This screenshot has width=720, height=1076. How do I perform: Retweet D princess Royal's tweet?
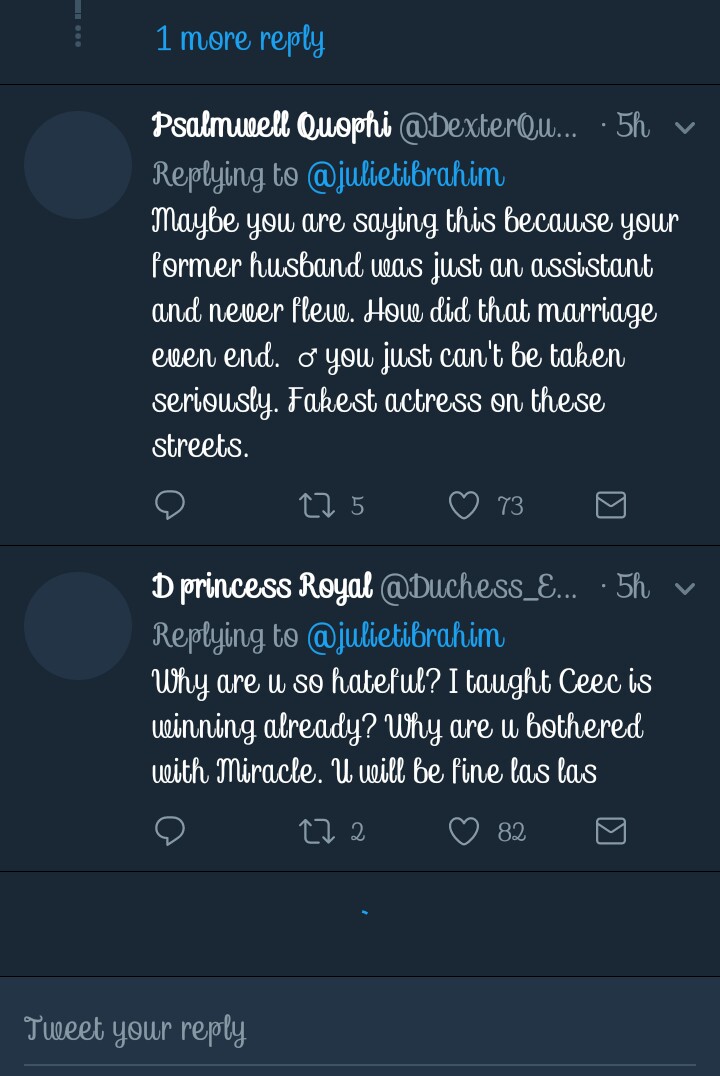tap(316, 831)
